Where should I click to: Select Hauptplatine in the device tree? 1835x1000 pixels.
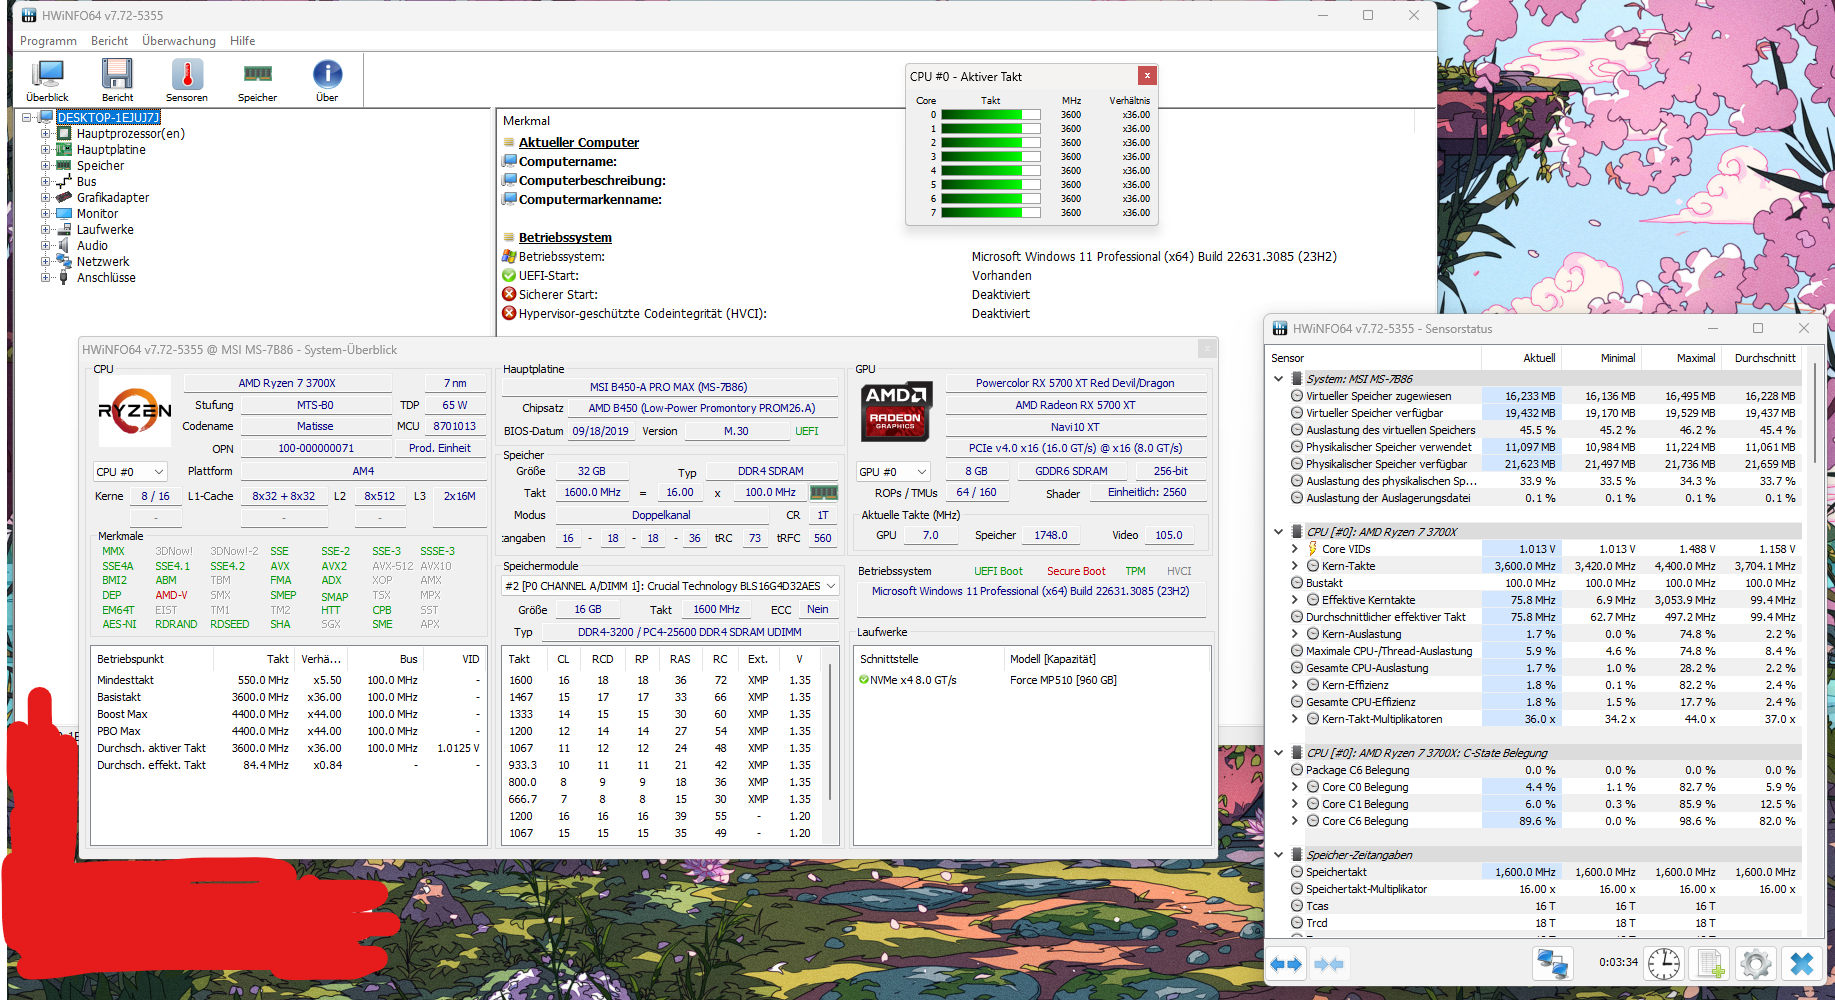coord(111,150)
